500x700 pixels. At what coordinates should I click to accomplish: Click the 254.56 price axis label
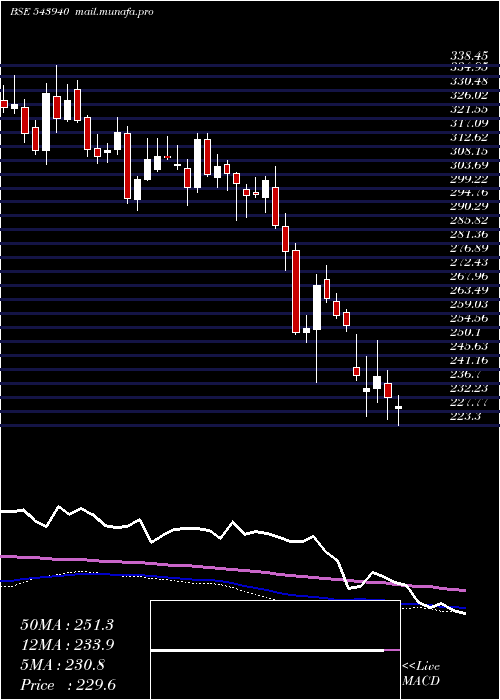point(468,318)
